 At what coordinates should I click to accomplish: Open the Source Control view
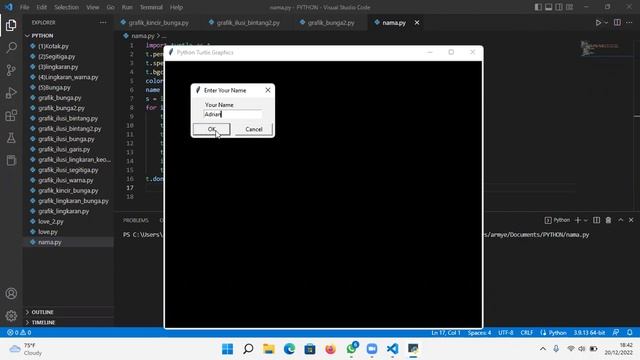(11, 70)
